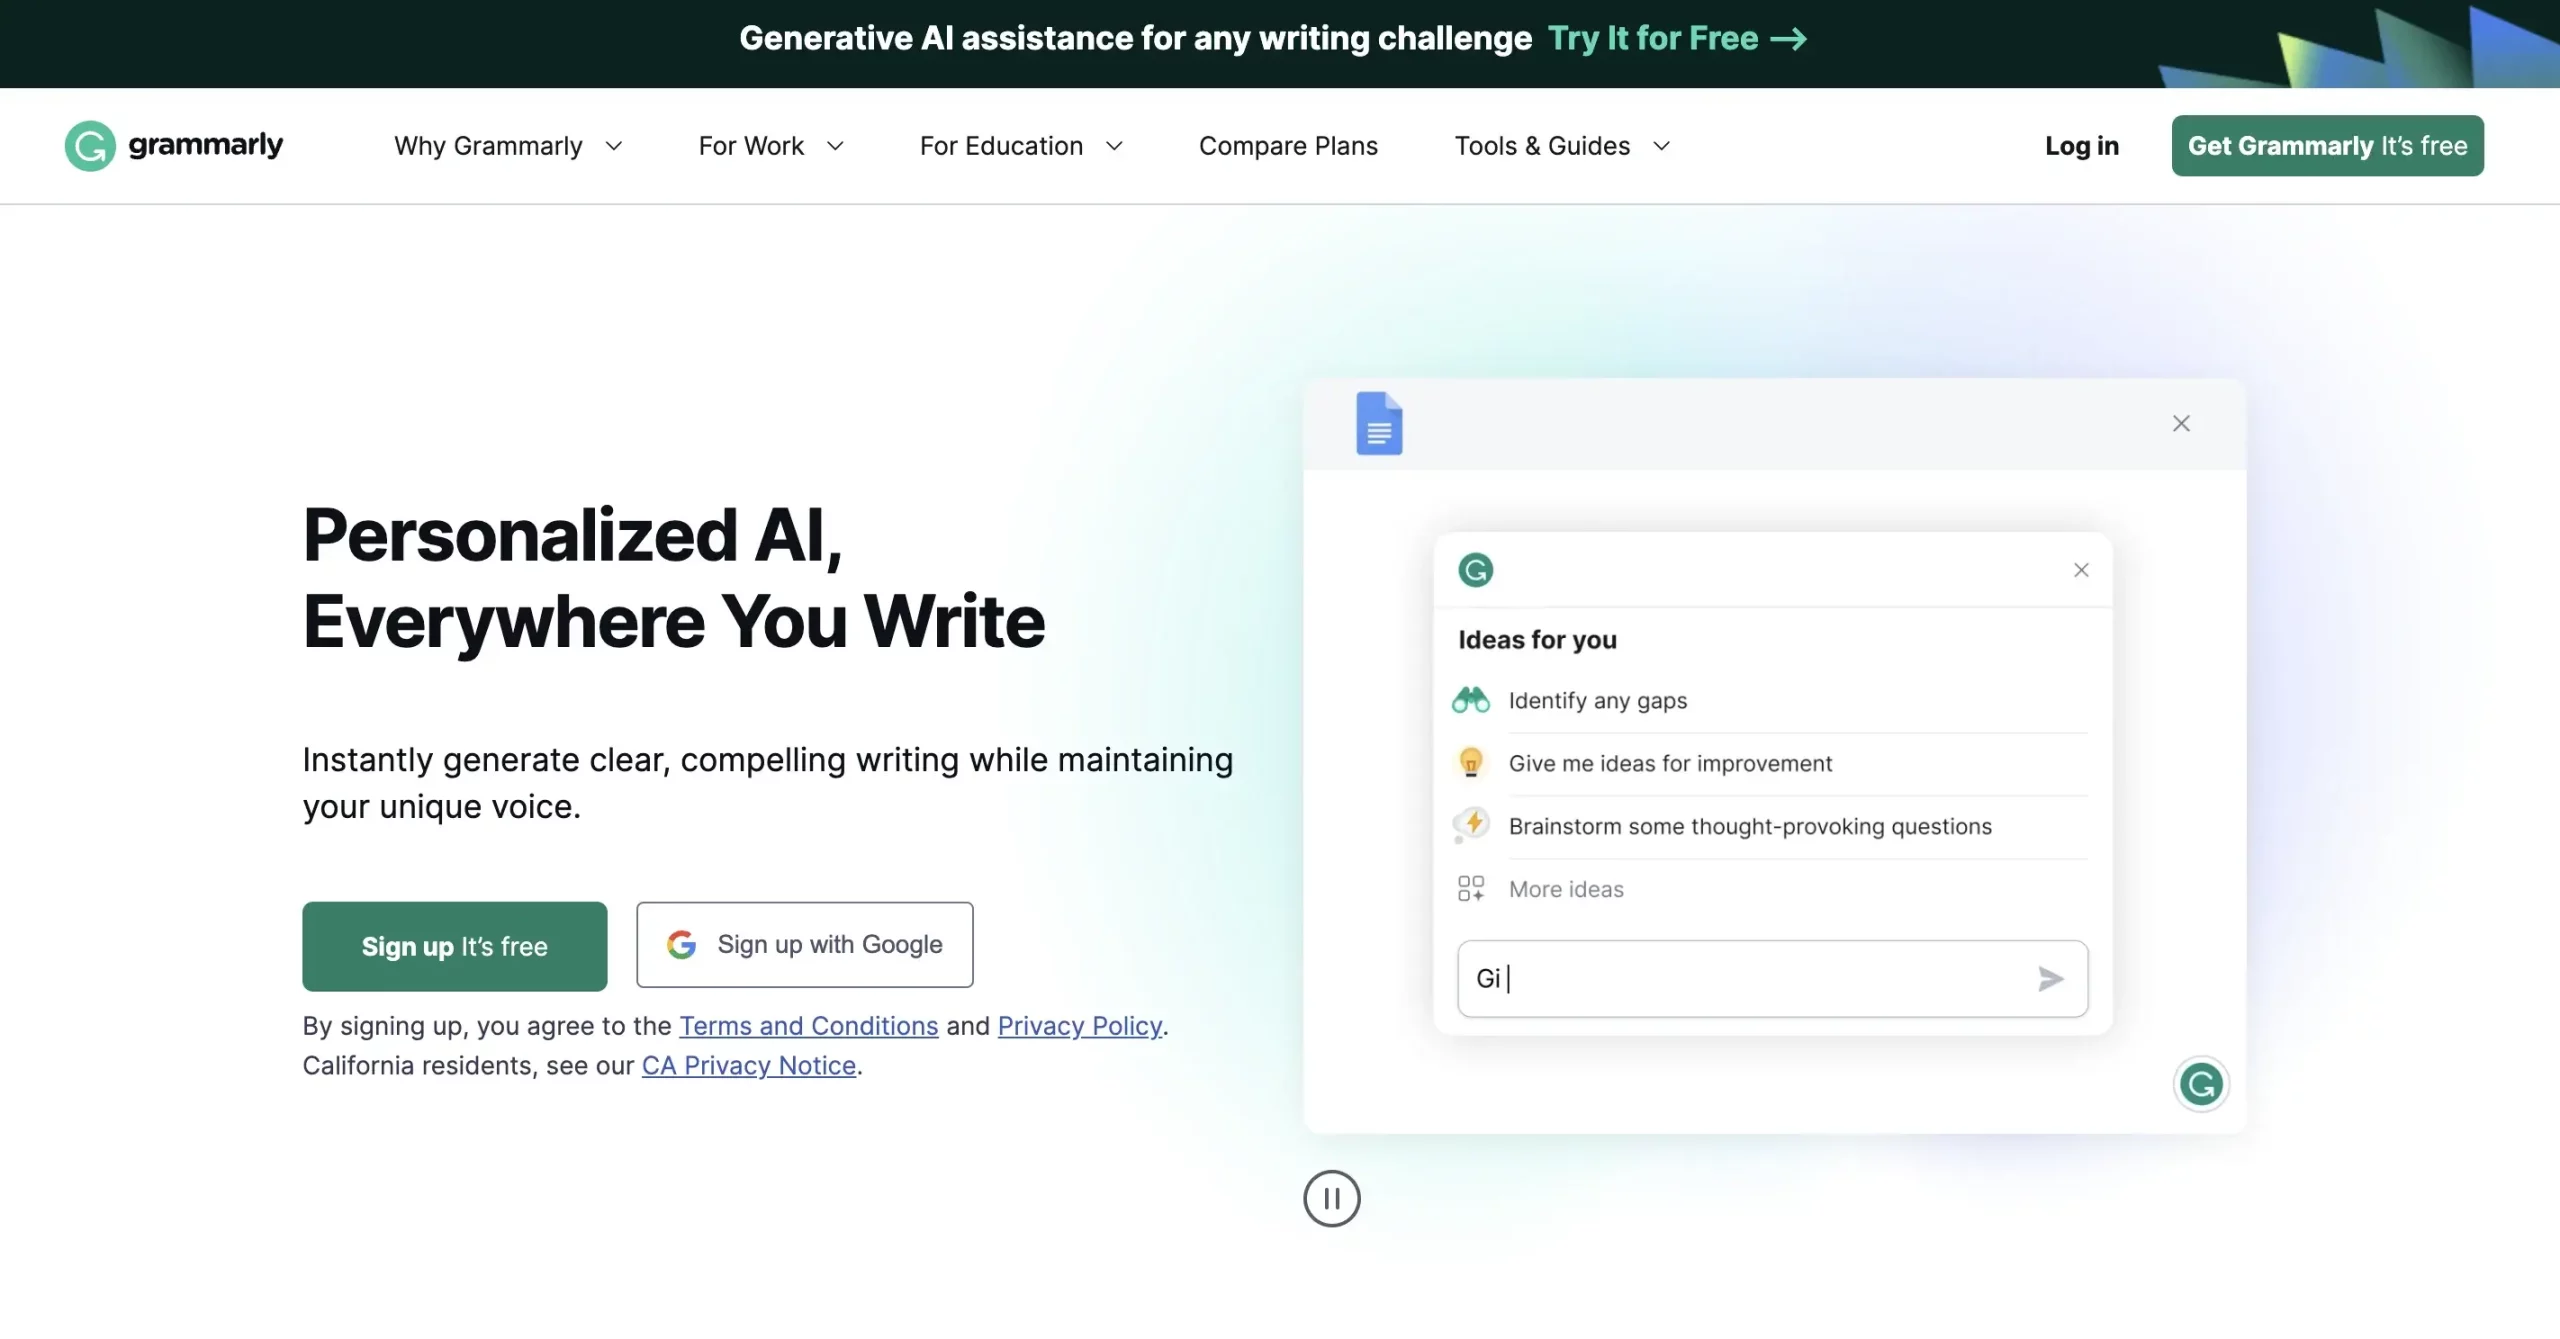Expand the For Work menu chevron
2560x1339 pixels.
pos(835,146)
